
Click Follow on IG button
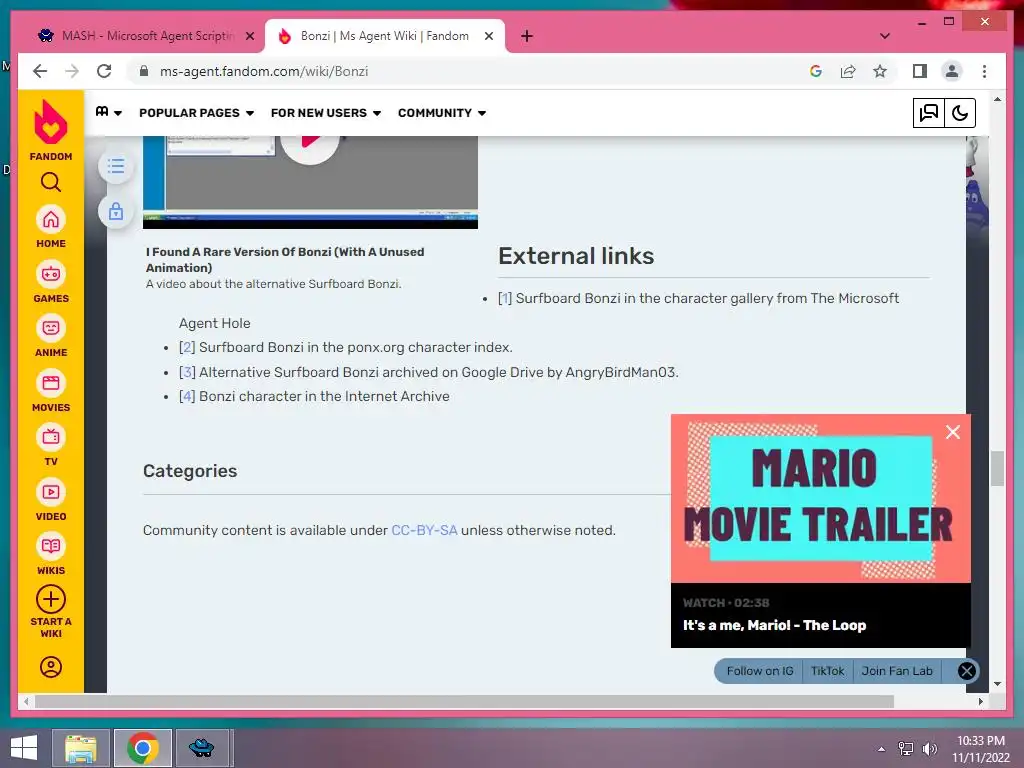coord(760,671)
